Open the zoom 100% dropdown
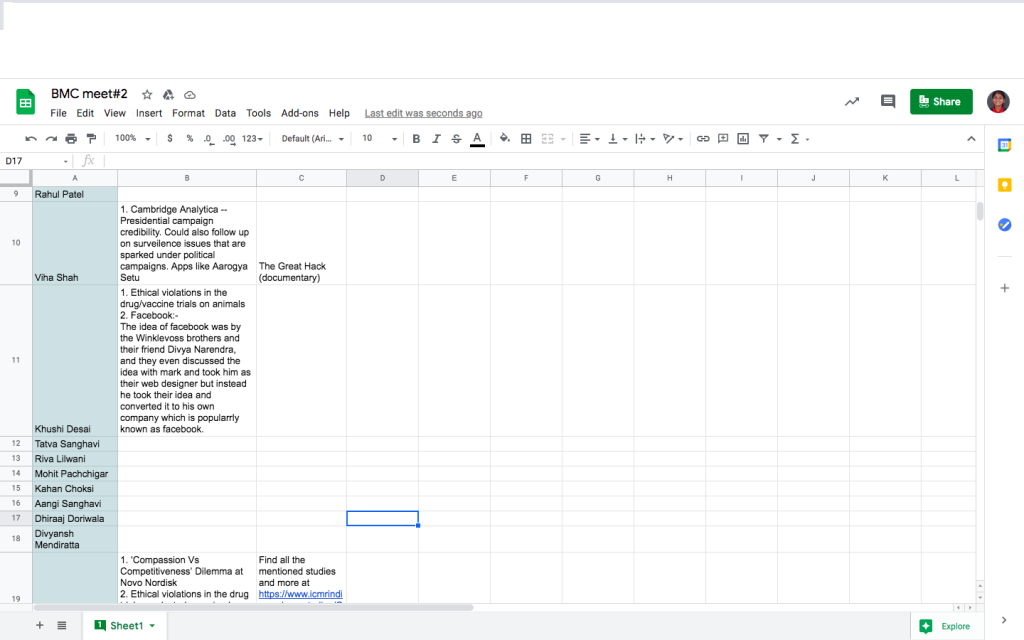The height and width of the screenshot is (640, 1024). 133,138
